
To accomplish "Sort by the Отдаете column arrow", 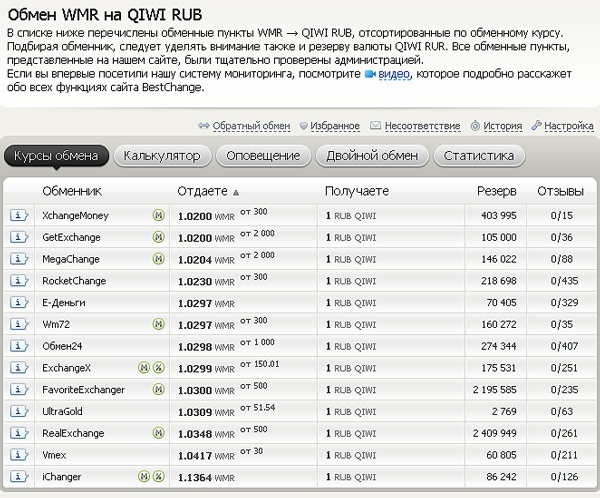I will tap(236, 193).
